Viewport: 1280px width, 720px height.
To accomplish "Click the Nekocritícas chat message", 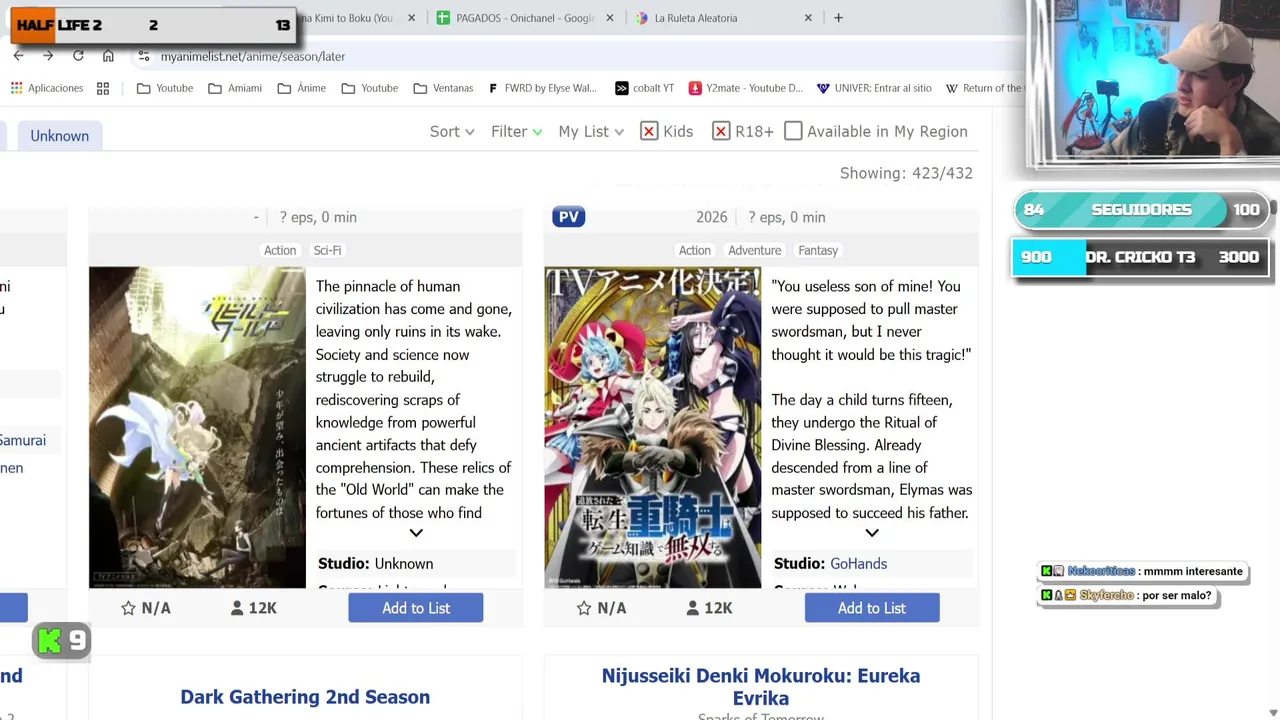I will (1142, 571).
